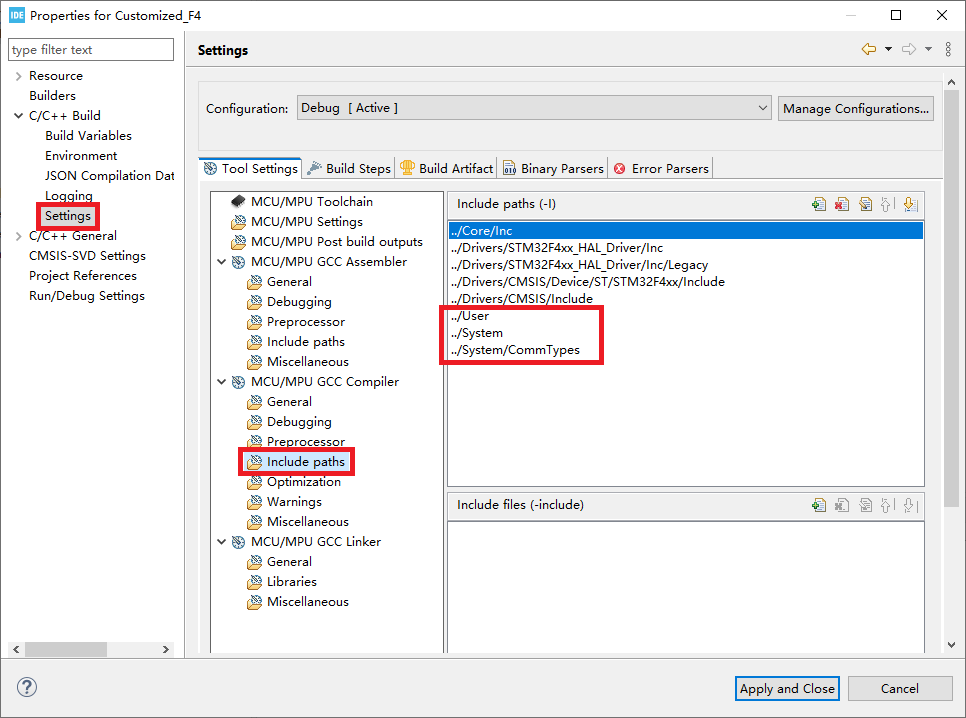
Task: Click the back navigation arrow in Settings header
Action: click(x=869, y=50)
